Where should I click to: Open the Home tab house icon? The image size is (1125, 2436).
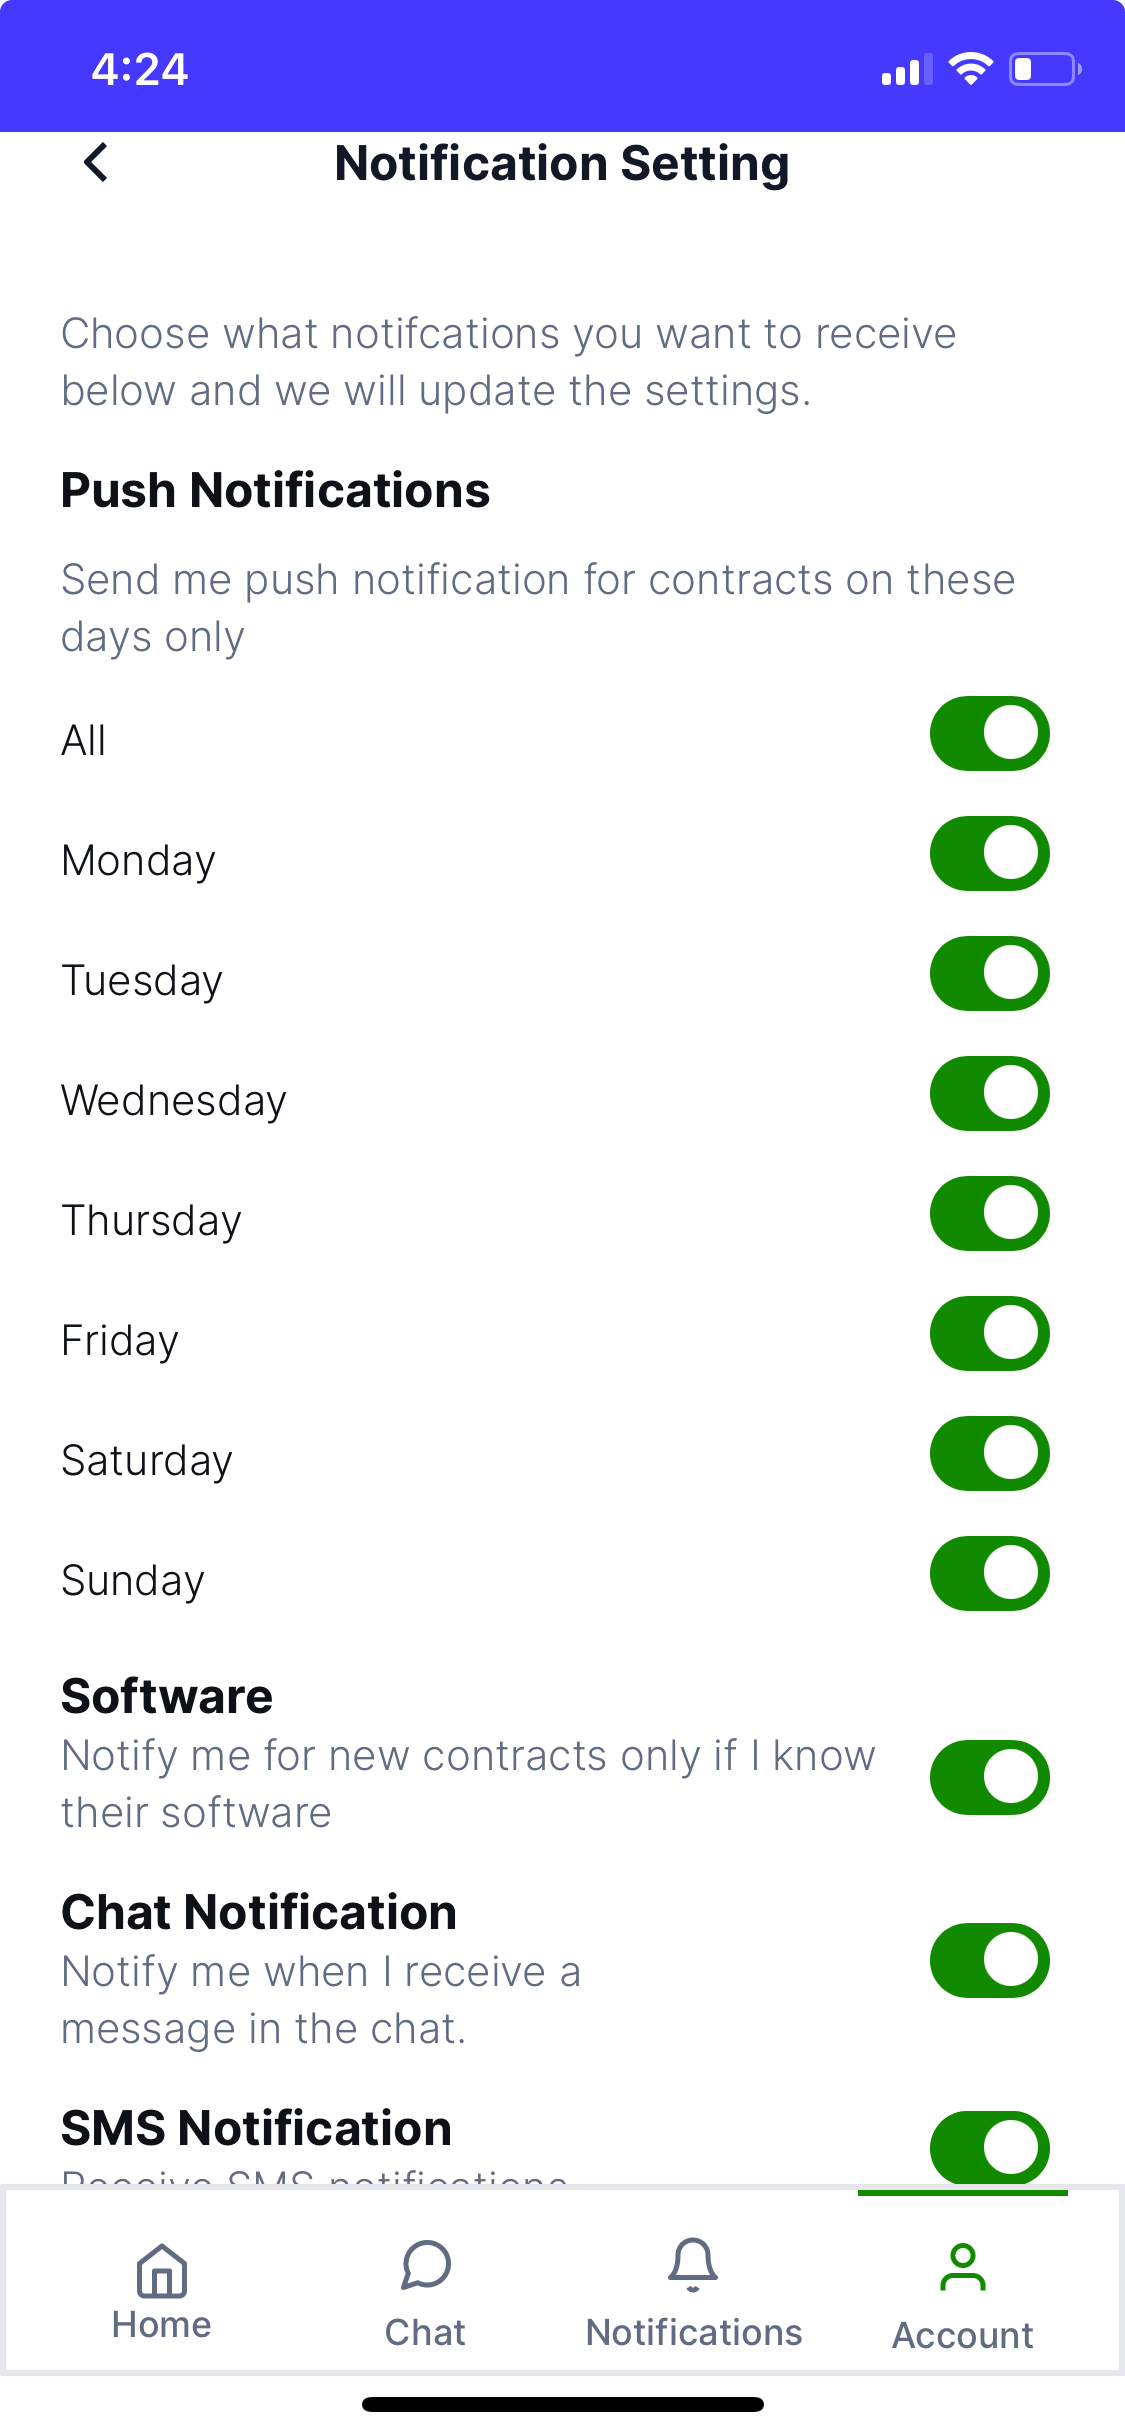(x=162, y=2270)
